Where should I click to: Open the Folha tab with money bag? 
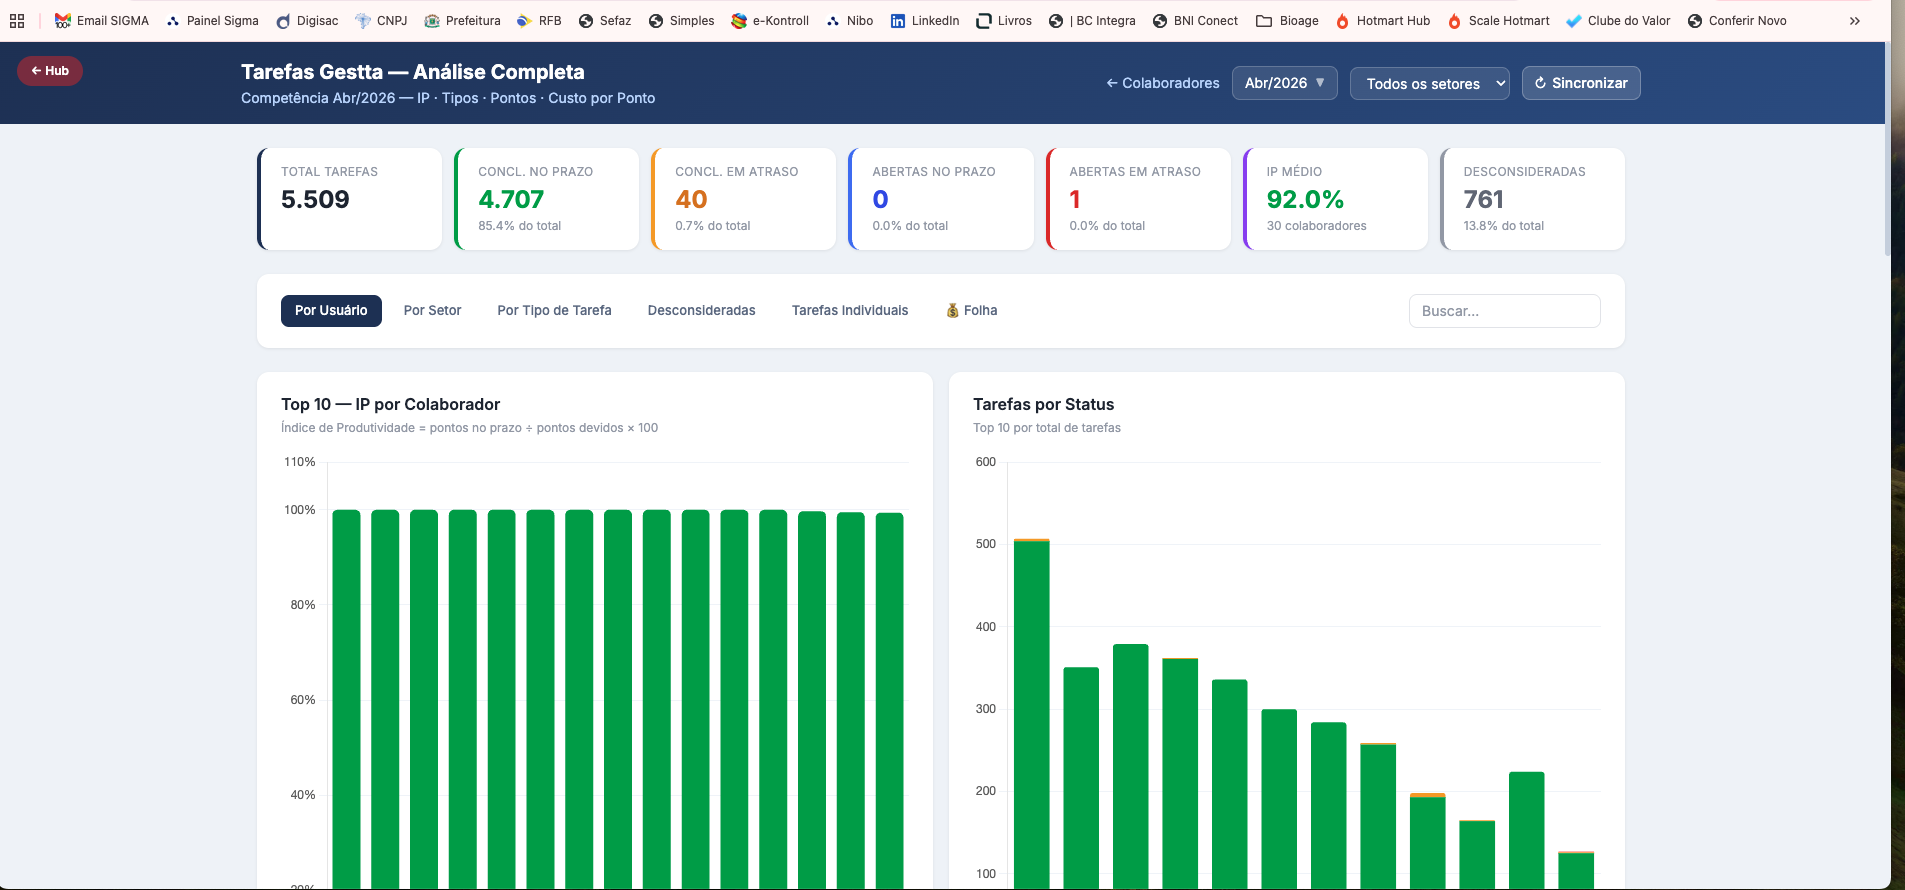point(971,311)
